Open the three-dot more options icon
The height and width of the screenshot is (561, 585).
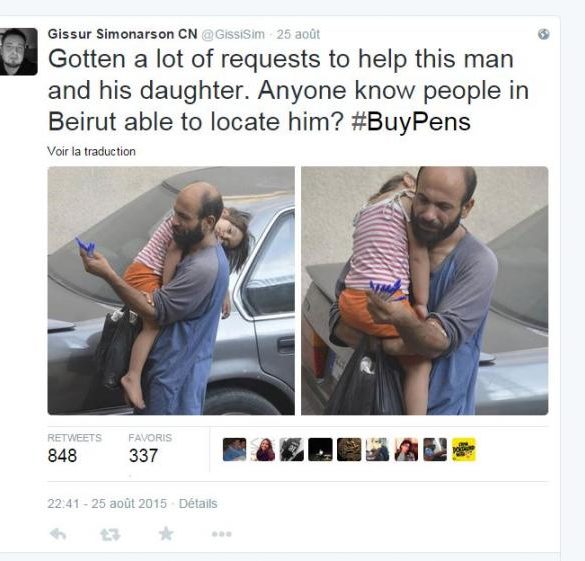click(x=222, y=534)
